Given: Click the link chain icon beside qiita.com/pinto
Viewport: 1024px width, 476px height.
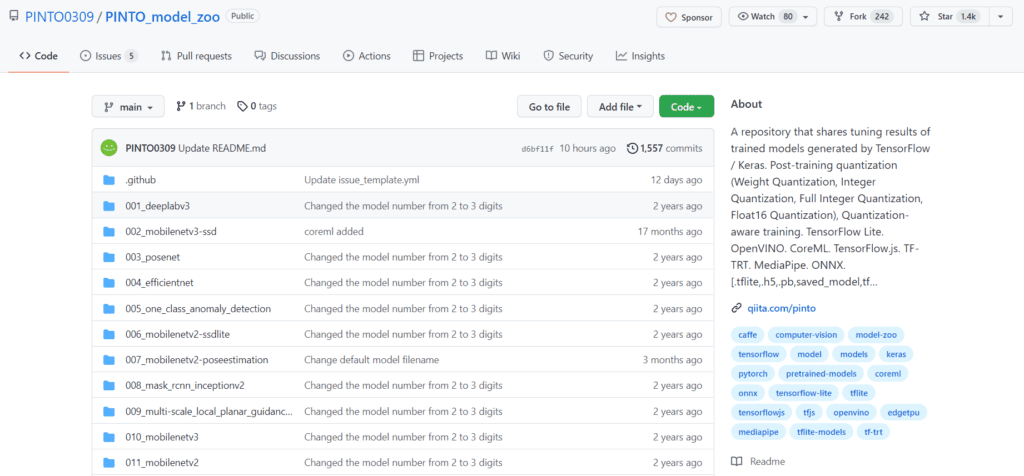Looking at the screenshot, I should (x=736, y=308).
